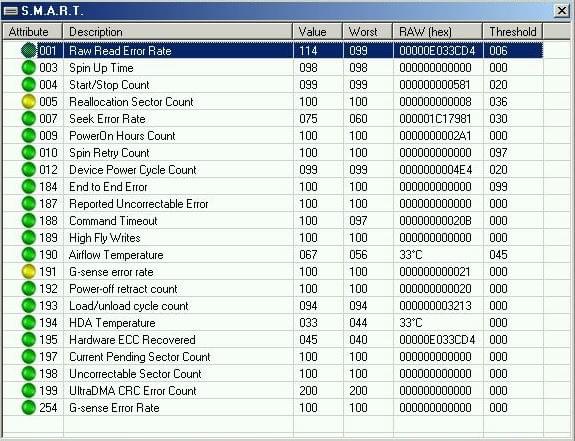
Task: Click the yellow warning icon for attribute 191
Action: point(29,272)
